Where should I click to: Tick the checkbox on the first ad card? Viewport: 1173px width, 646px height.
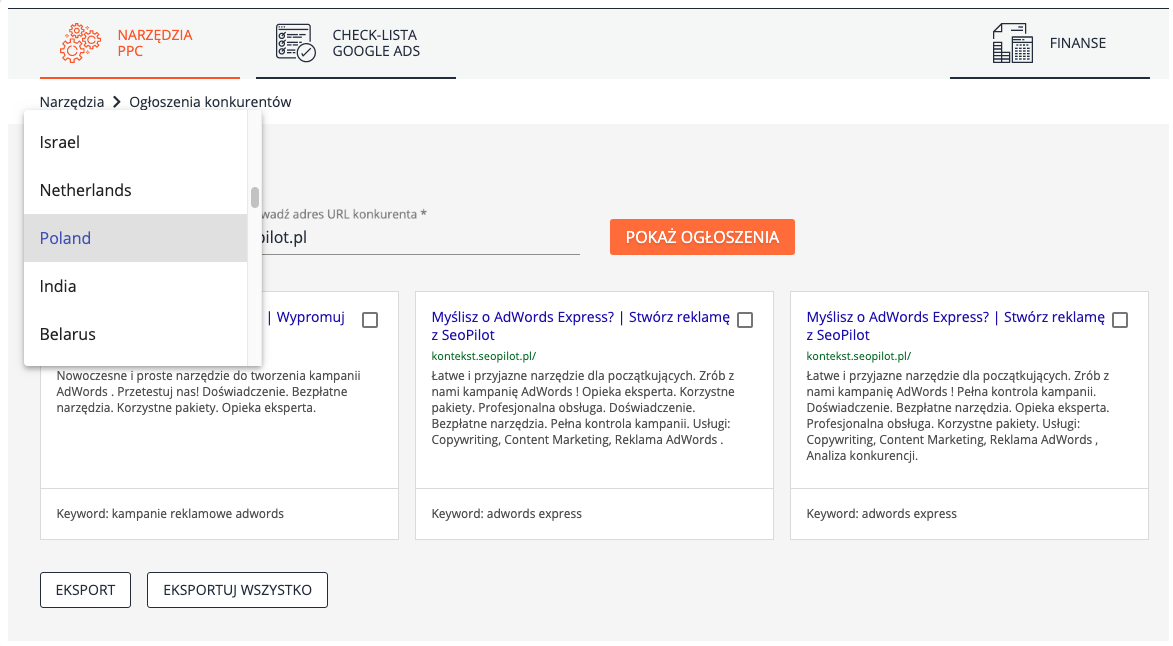click(x=370, y=320)
